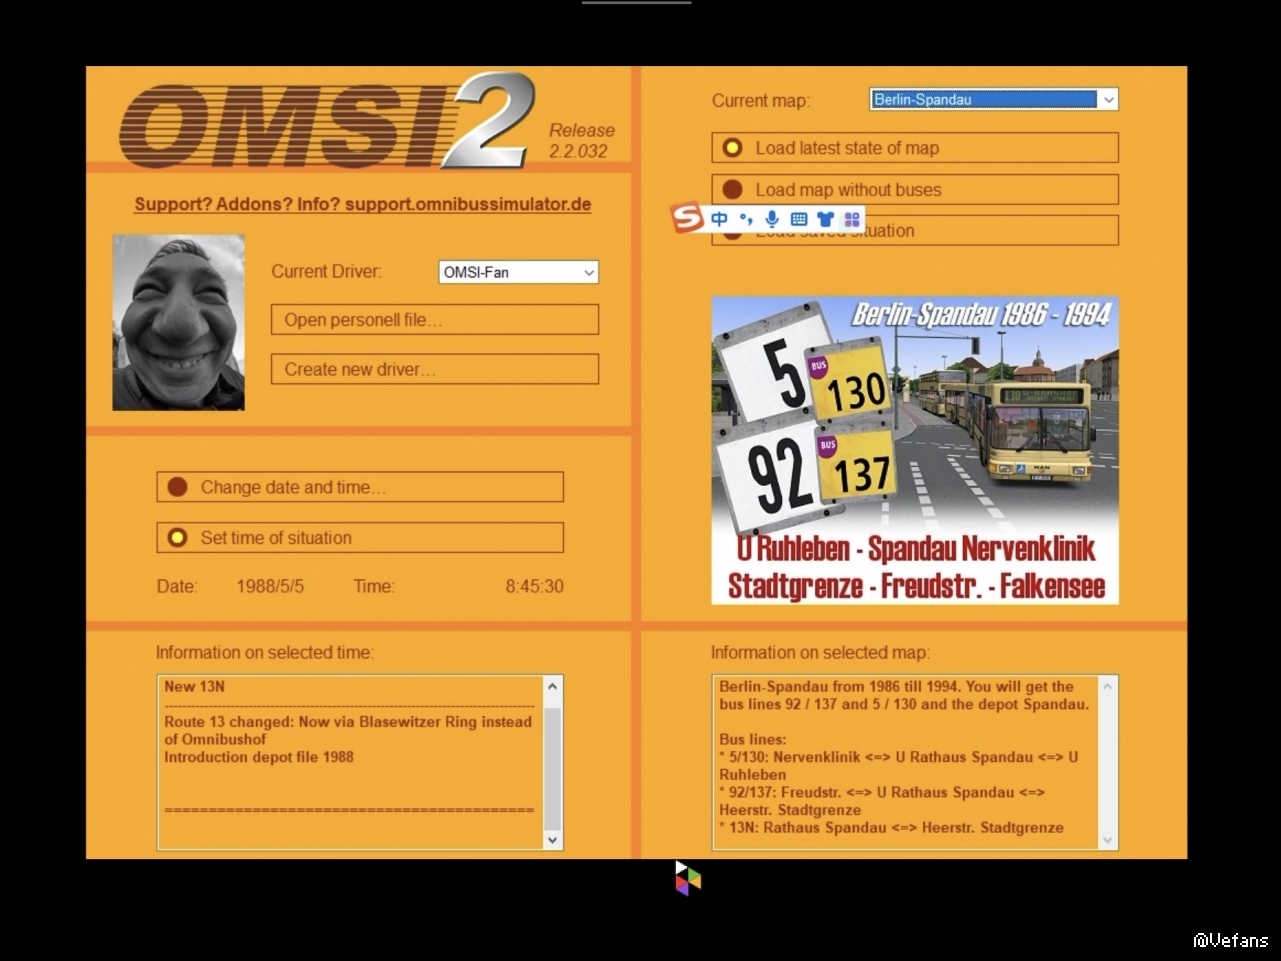Image resolution: width=1281 pixels, height=961 pixels.
Task: Select Change date and time option
Action: [360, 487]
